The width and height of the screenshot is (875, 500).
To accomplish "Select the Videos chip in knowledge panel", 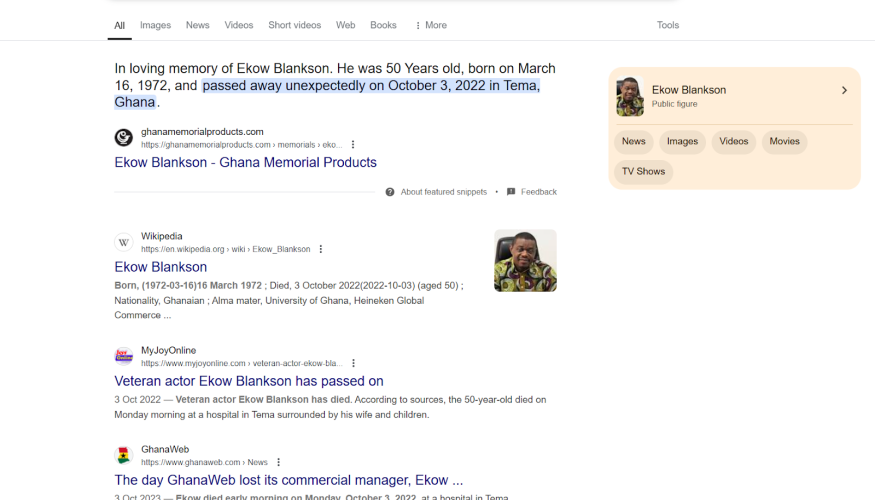I will pyautogui.click(x=733, y=142).
